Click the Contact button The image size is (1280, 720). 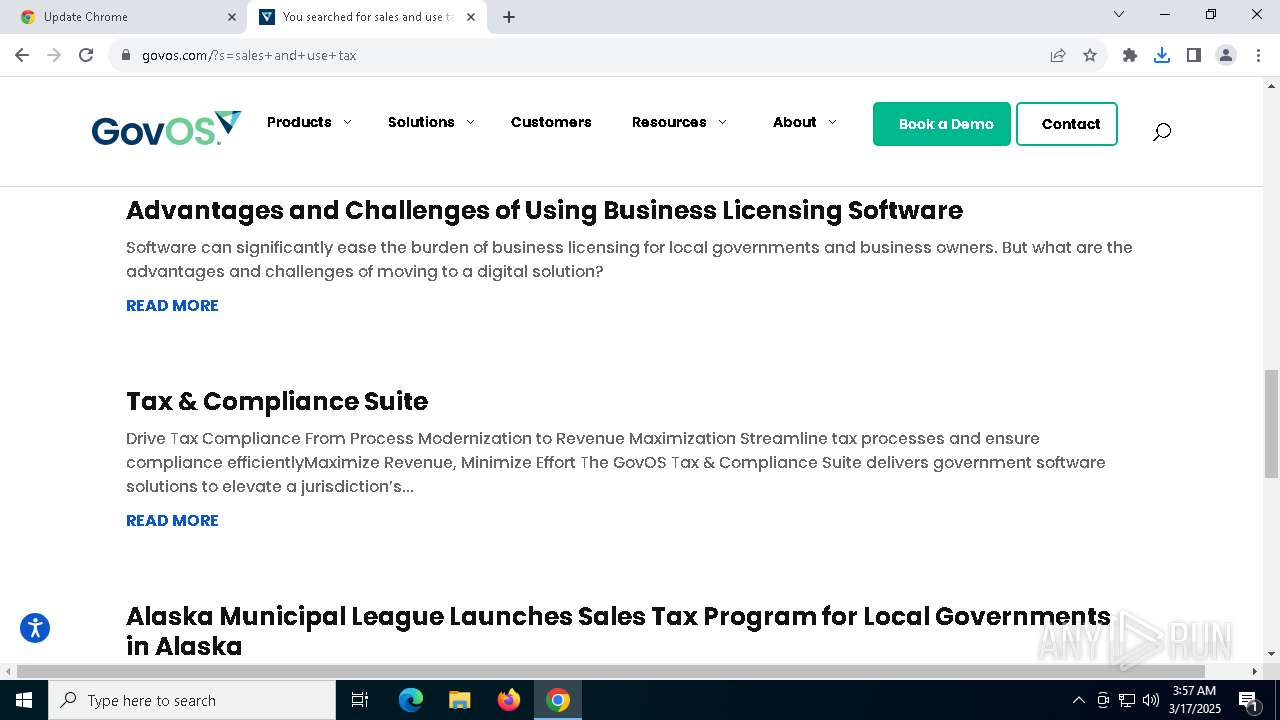[x=1067, y=124]
